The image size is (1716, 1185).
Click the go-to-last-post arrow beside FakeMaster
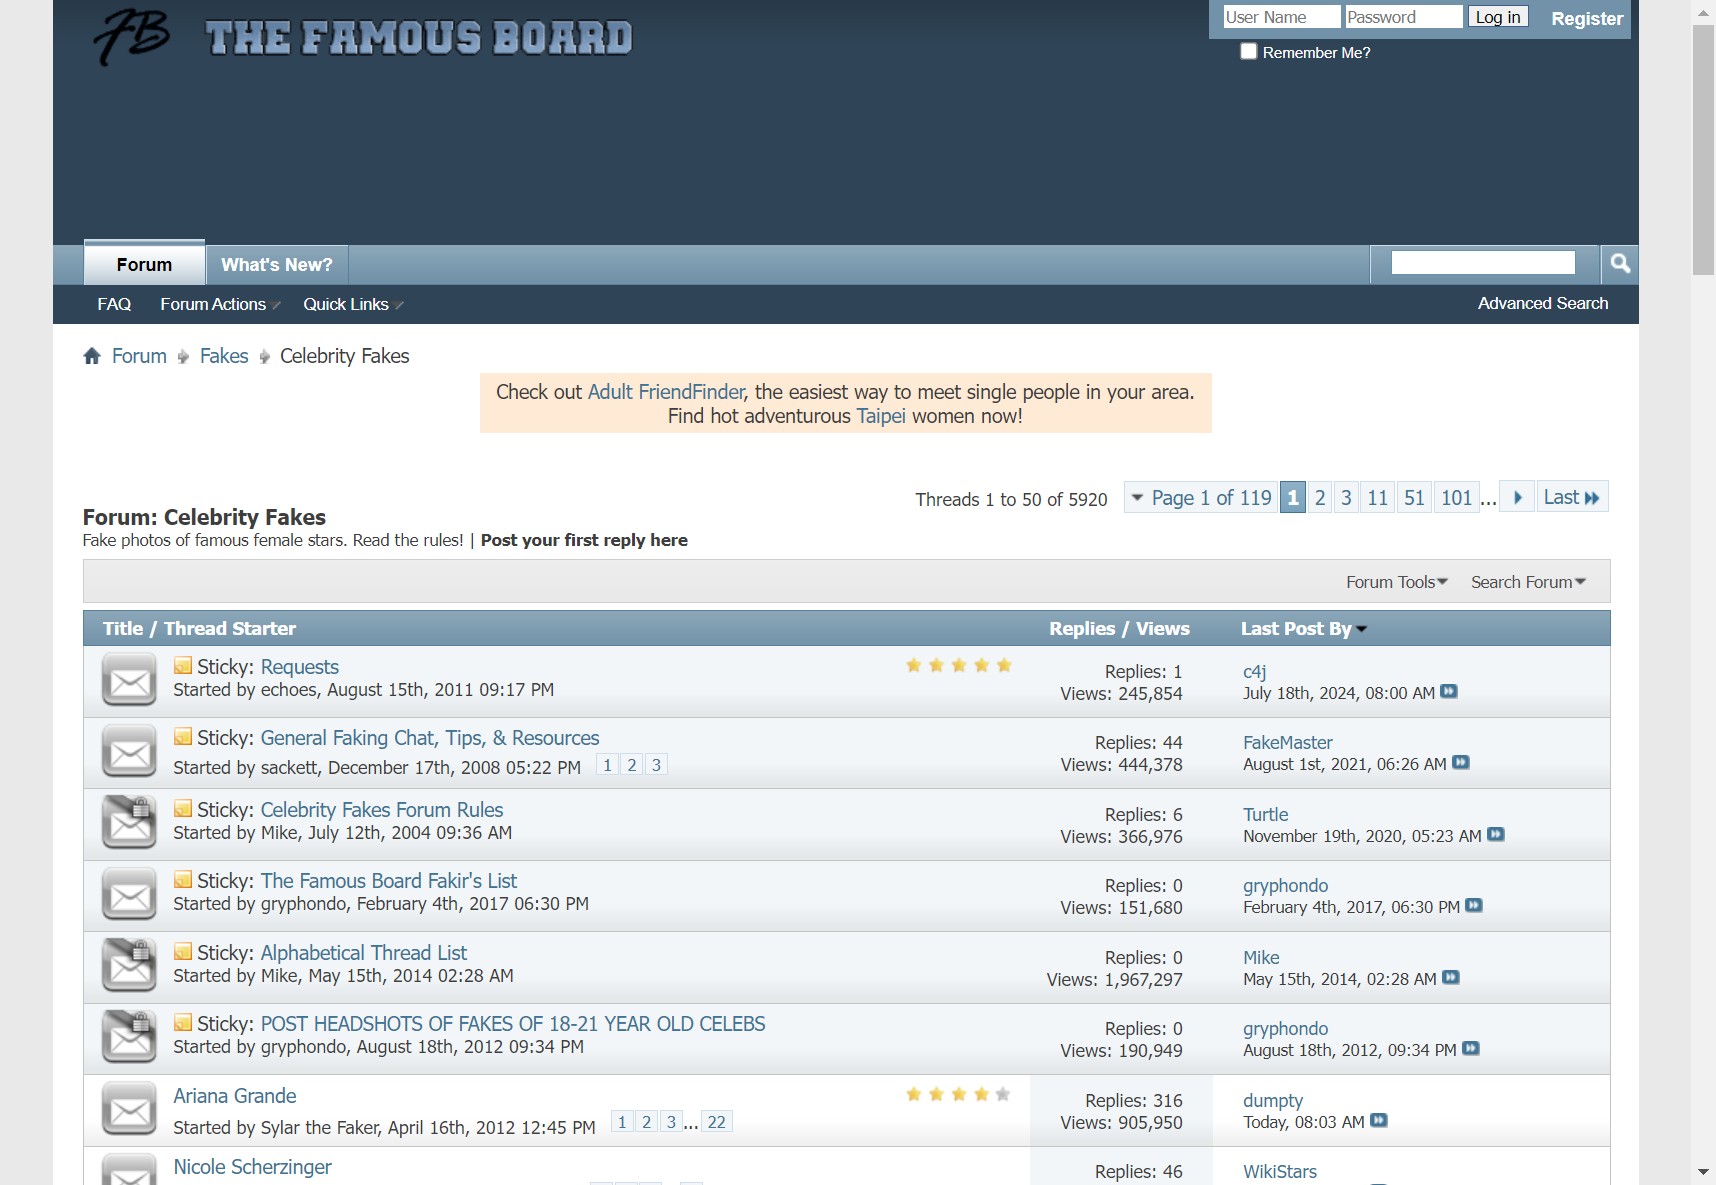pyautogui.click(x=1462, y=762)
